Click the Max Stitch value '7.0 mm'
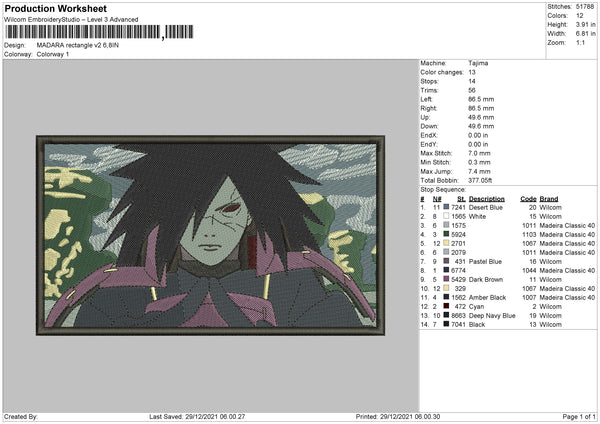Viewport: 600px width, 424px height. [479, 153]
